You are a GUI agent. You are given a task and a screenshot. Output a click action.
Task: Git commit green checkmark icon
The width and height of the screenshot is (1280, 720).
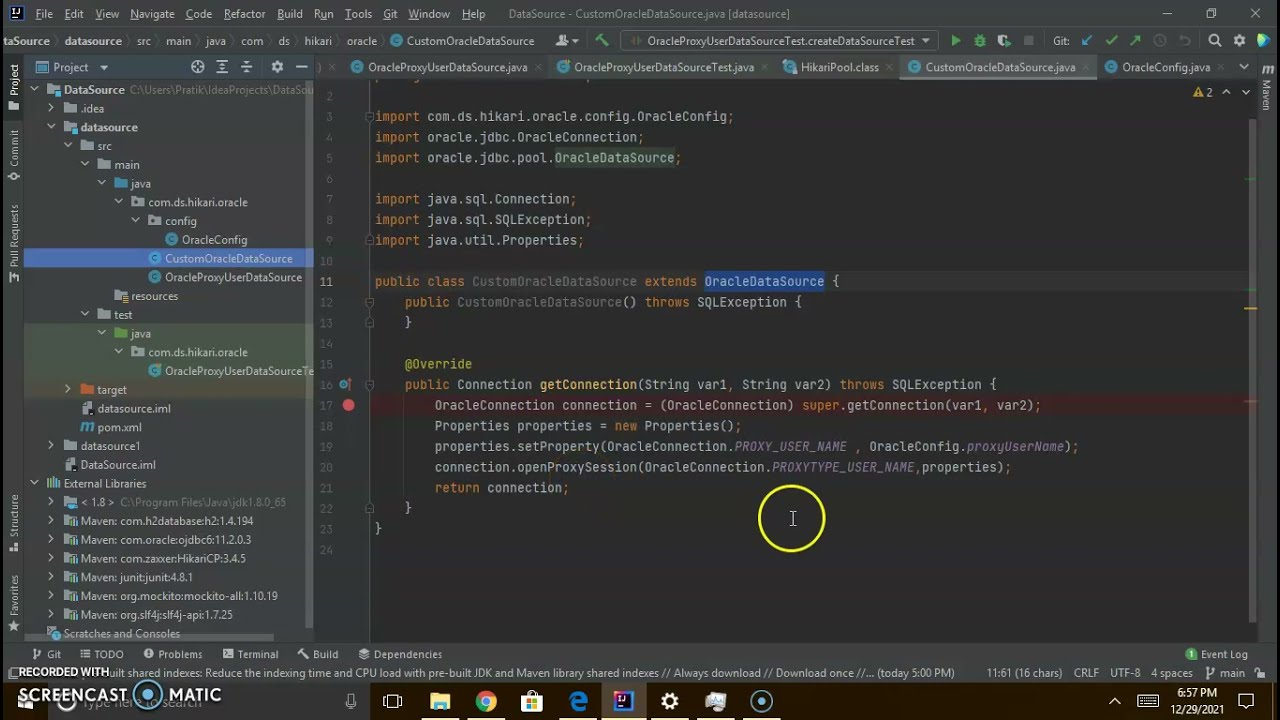tap(1111, 41)
